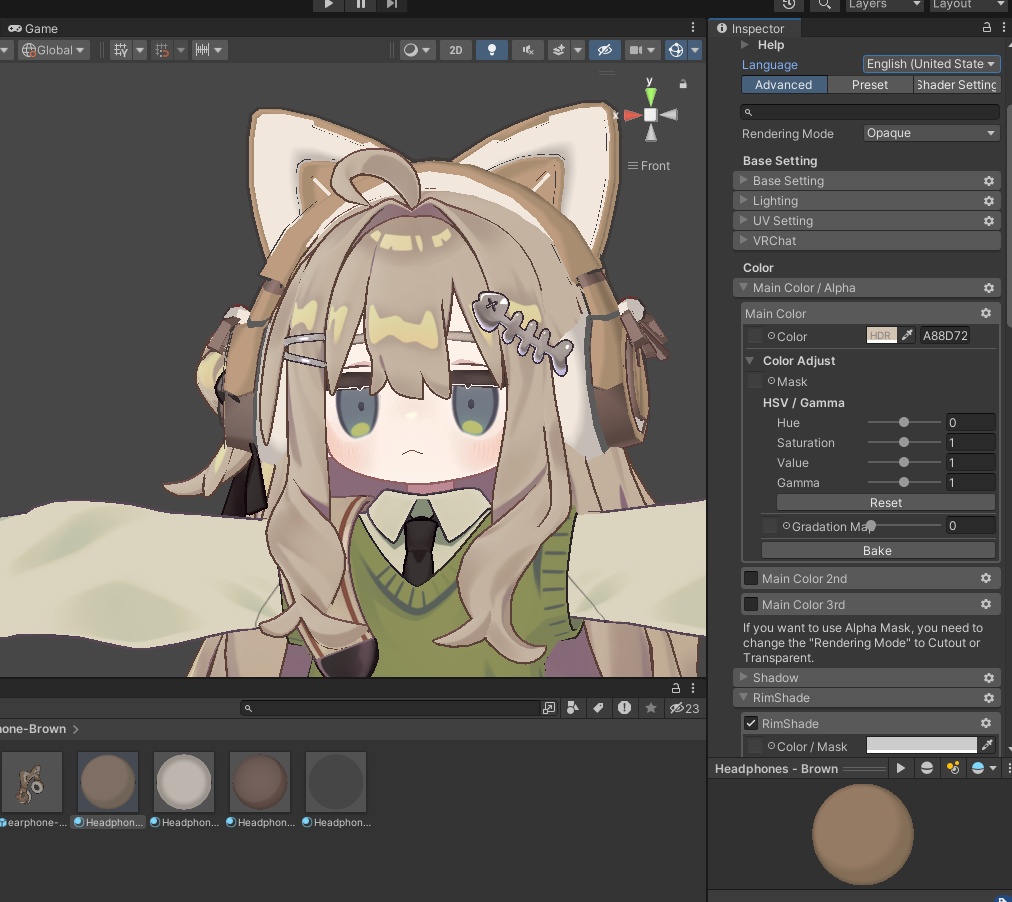Click the Gizmos globe icon in scene toolbar
Viewport: 1012px width, 902px height.
click(676, 50)
